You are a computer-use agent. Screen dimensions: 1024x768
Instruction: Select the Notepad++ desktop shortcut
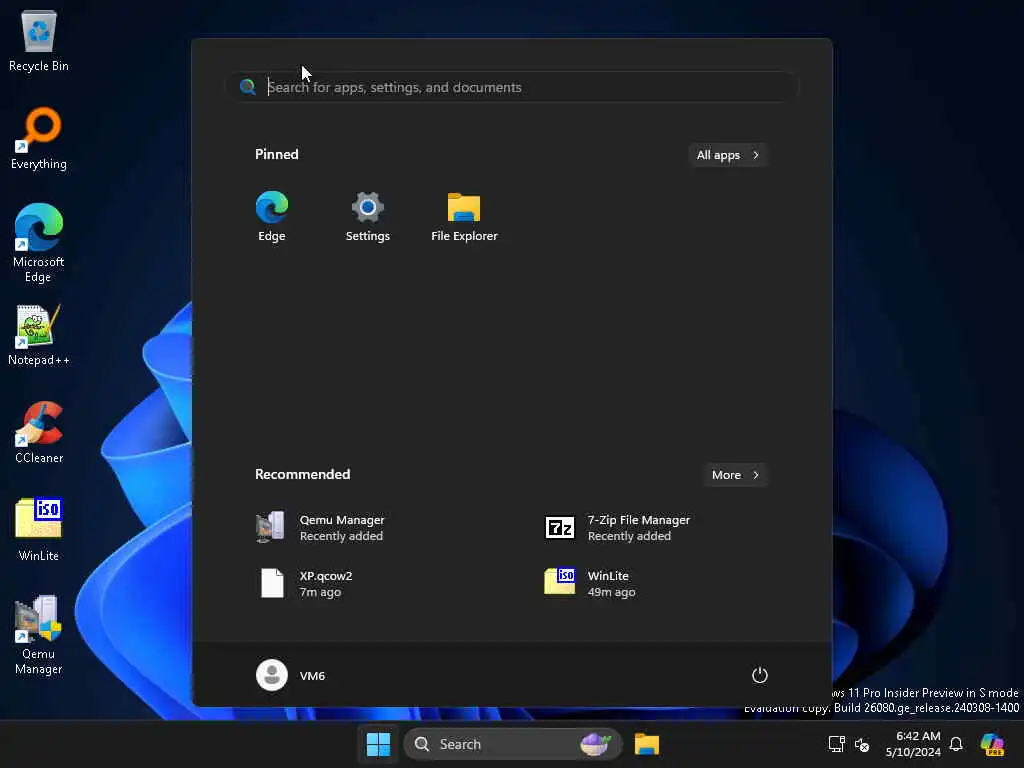coord(39,335)
